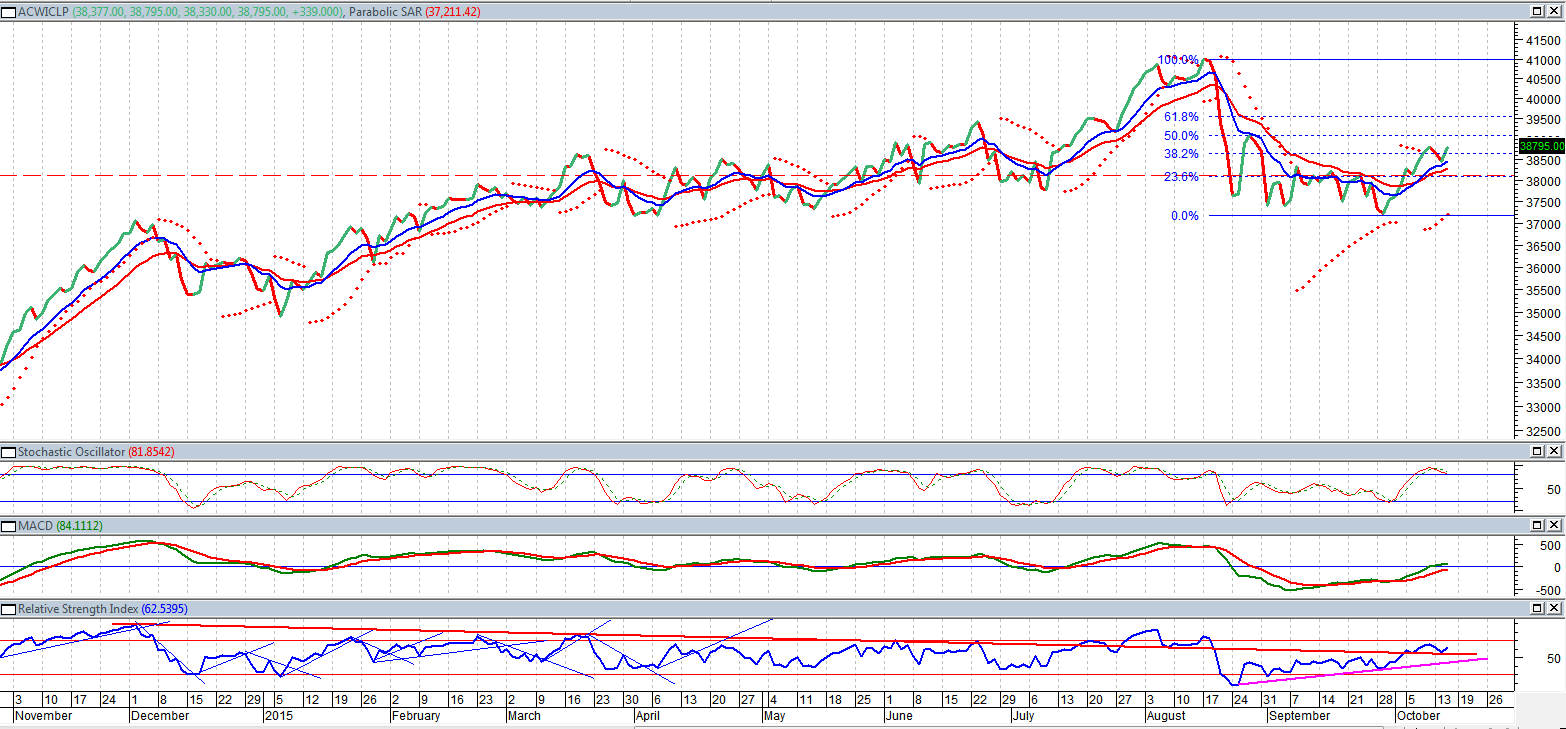This screenshot has width=1566, height=729.
Task: Open the ACWICLP price pane menu icon
Action: [x=9, y=11]
